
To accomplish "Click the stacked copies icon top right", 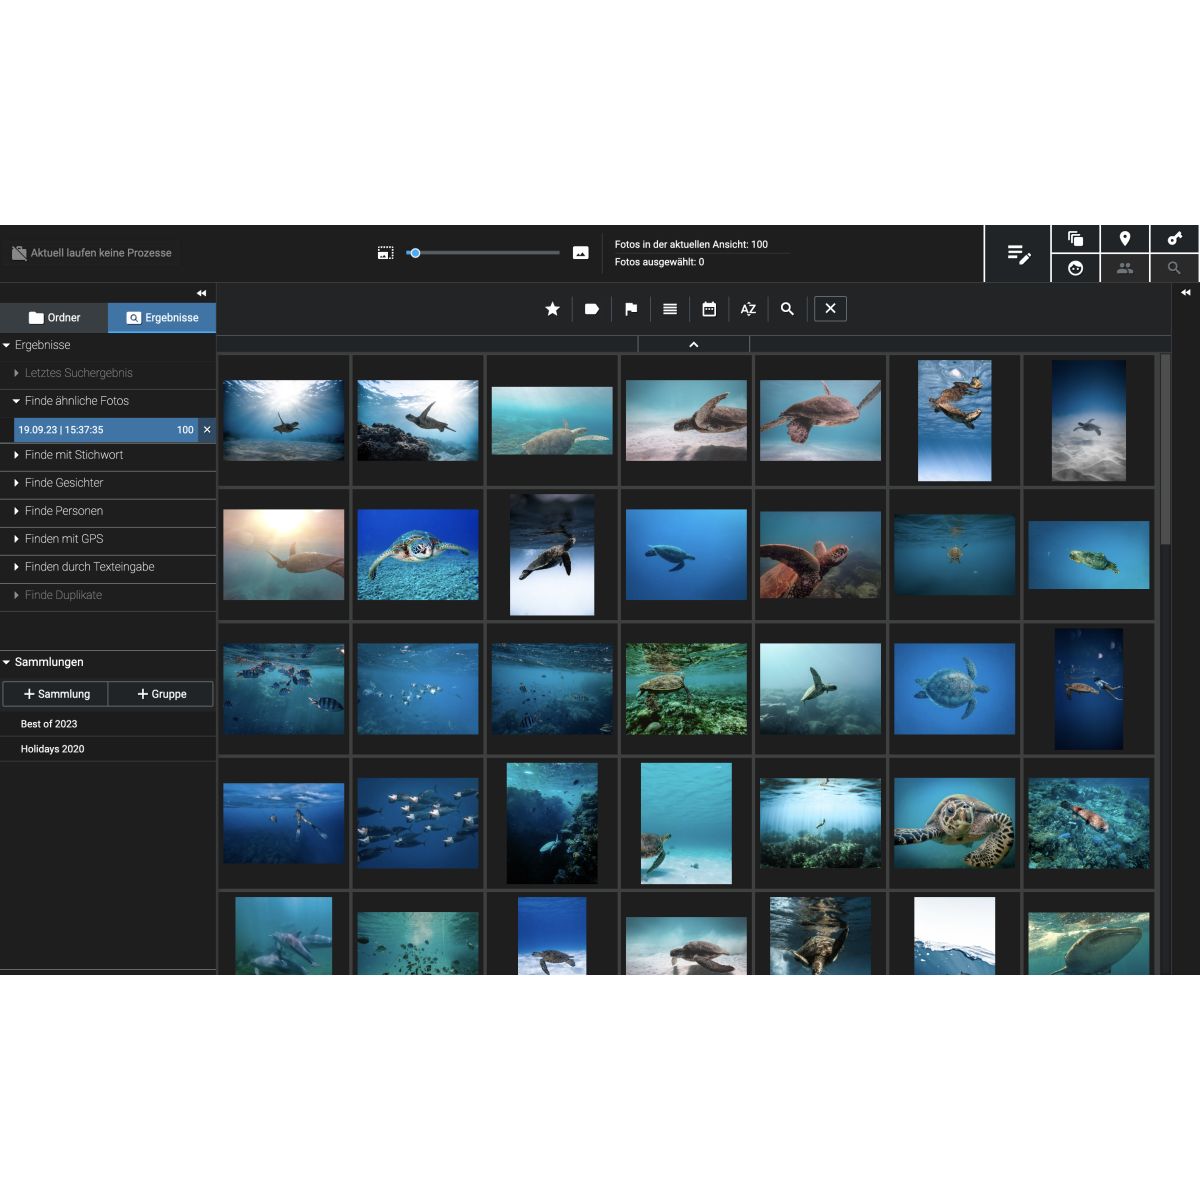I will pos(1075,238).
